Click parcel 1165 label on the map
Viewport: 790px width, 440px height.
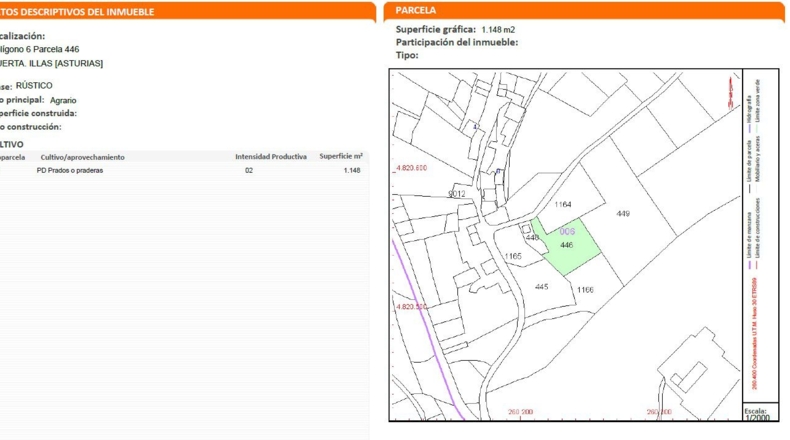(x=513, y=256)
